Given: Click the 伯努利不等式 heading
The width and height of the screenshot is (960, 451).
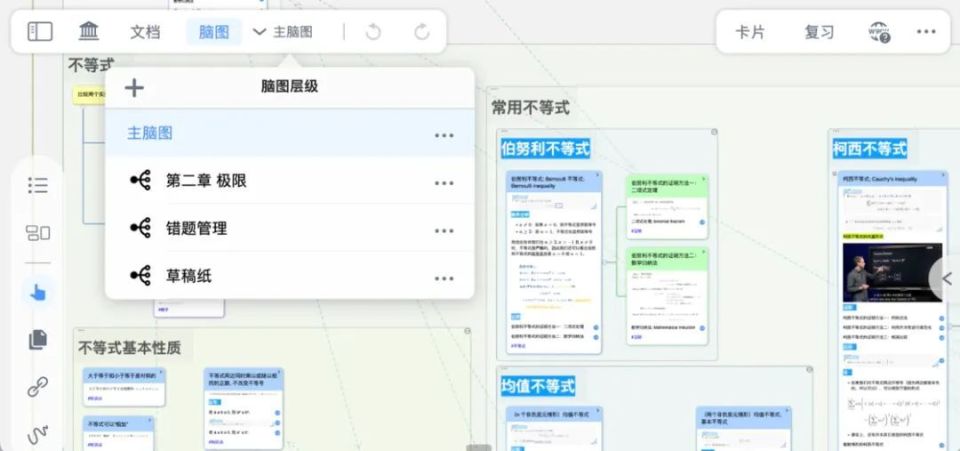Looking at the screenshot, I should [545, 148].
